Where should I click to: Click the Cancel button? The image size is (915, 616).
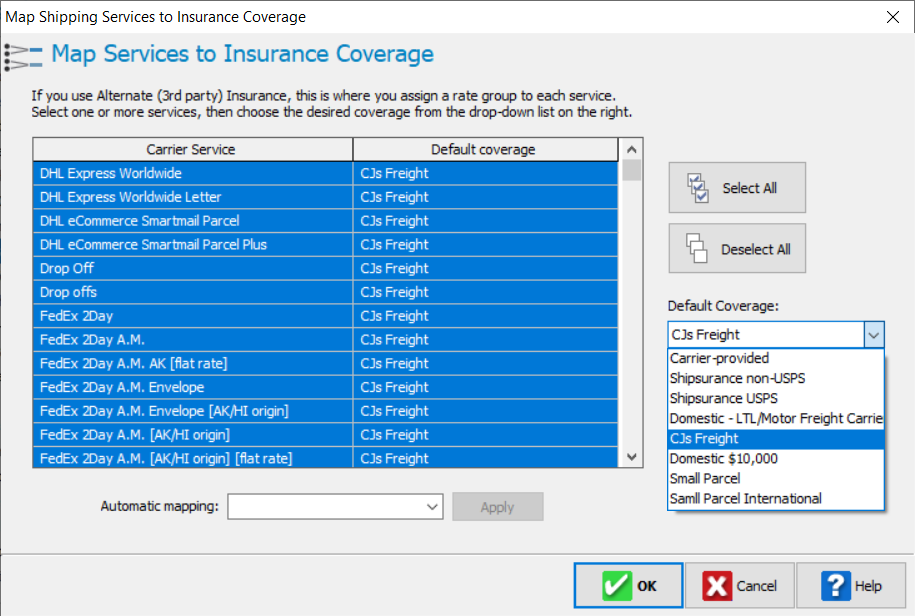tap(739, 585)
